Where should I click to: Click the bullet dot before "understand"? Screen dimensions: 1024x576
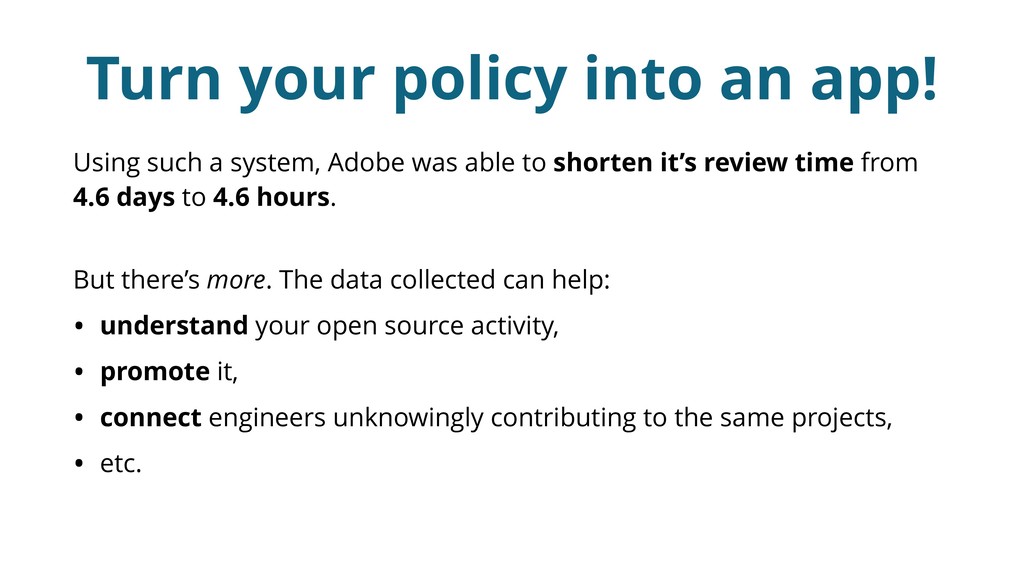[79, 327]
